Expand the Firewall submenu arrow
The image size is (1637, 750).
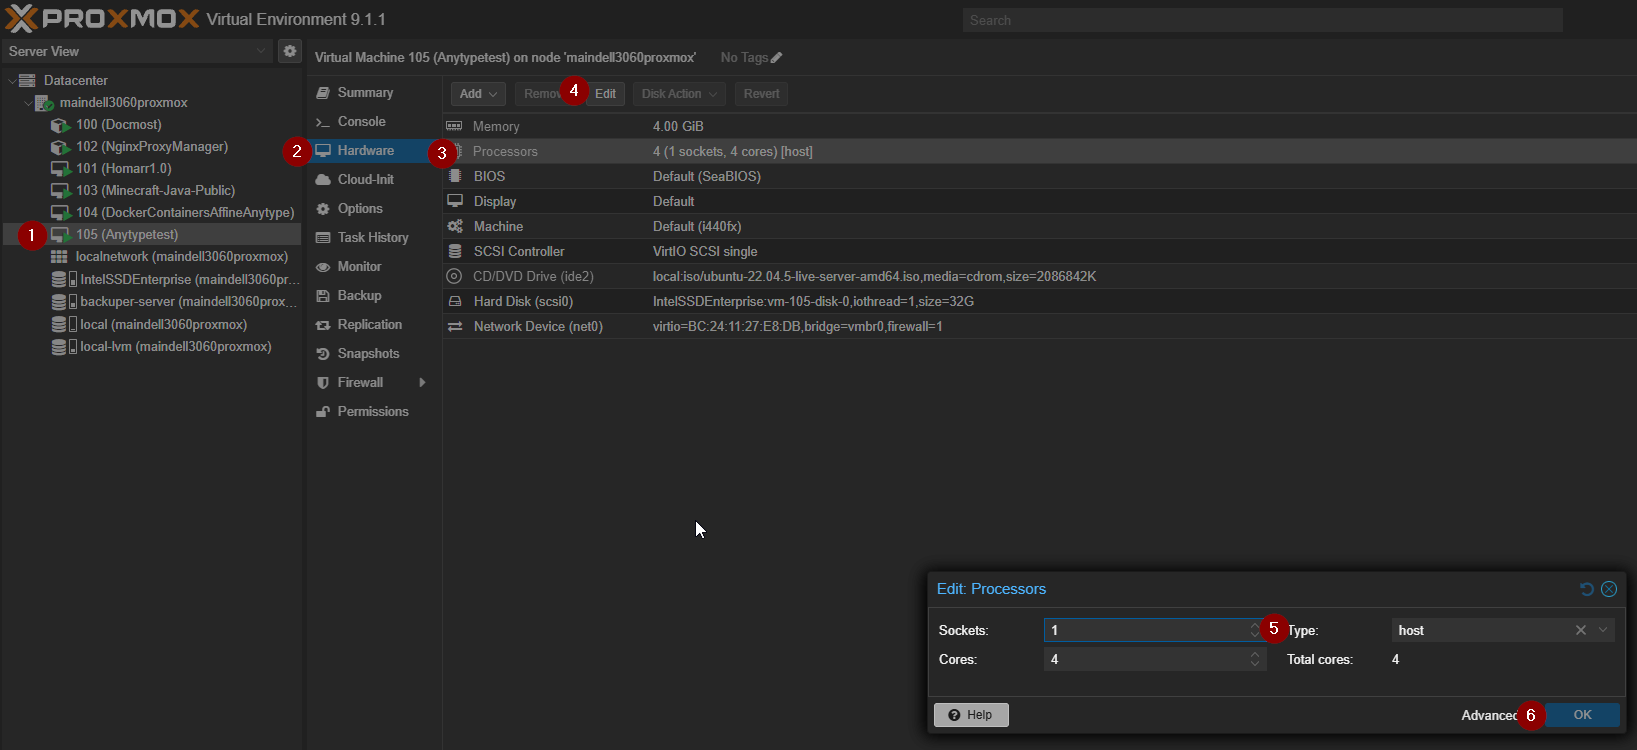click(x=423, y=383)
